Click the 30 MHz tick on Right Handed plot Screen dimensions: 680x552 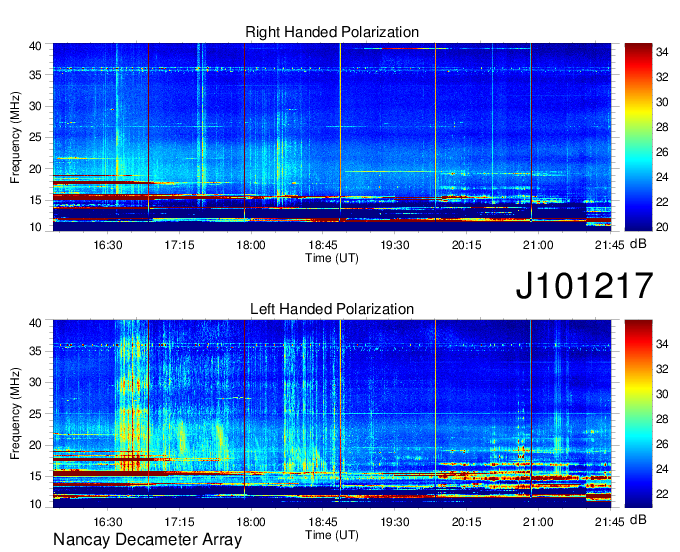click(36, 106)
